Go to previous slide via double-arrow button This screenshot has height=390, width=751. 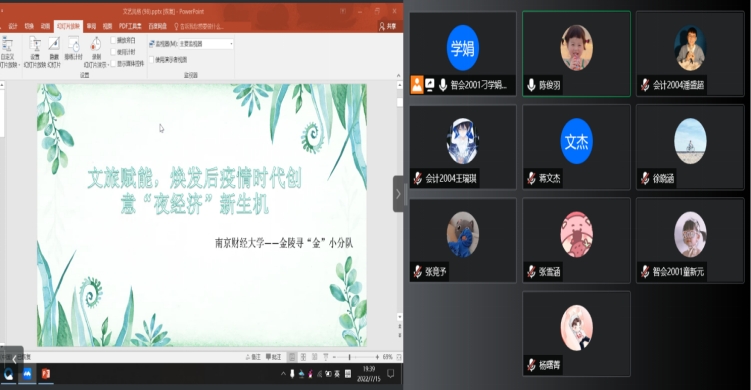click(x=399, y=326)
